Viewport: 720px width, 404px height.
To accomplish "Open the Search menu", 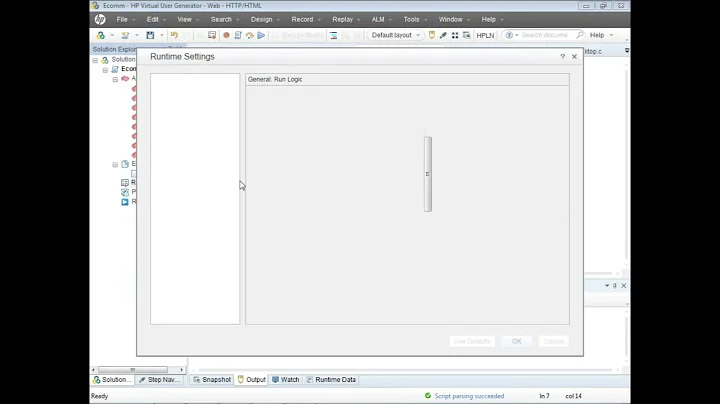I will tap(225, 19).
